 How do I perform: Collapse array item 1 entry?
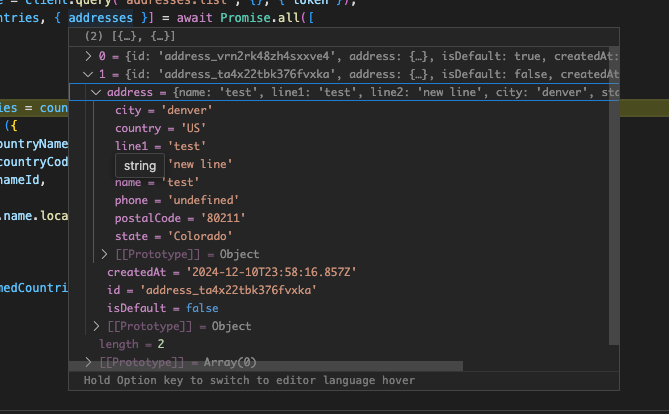point(88,74)
